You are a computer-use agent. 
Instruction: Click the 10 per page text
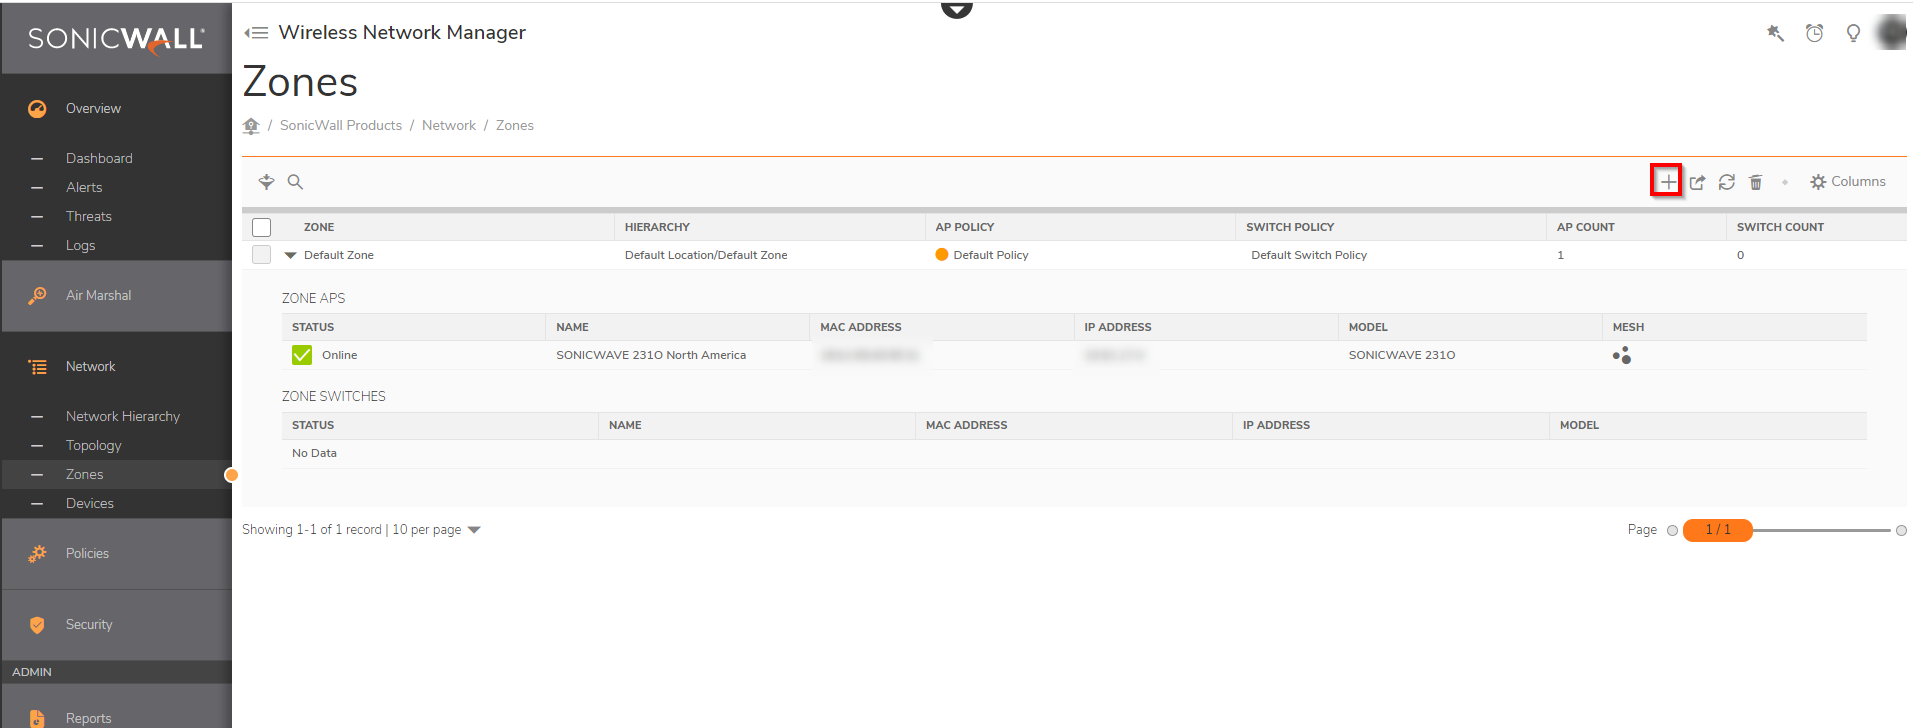[427, 530]
